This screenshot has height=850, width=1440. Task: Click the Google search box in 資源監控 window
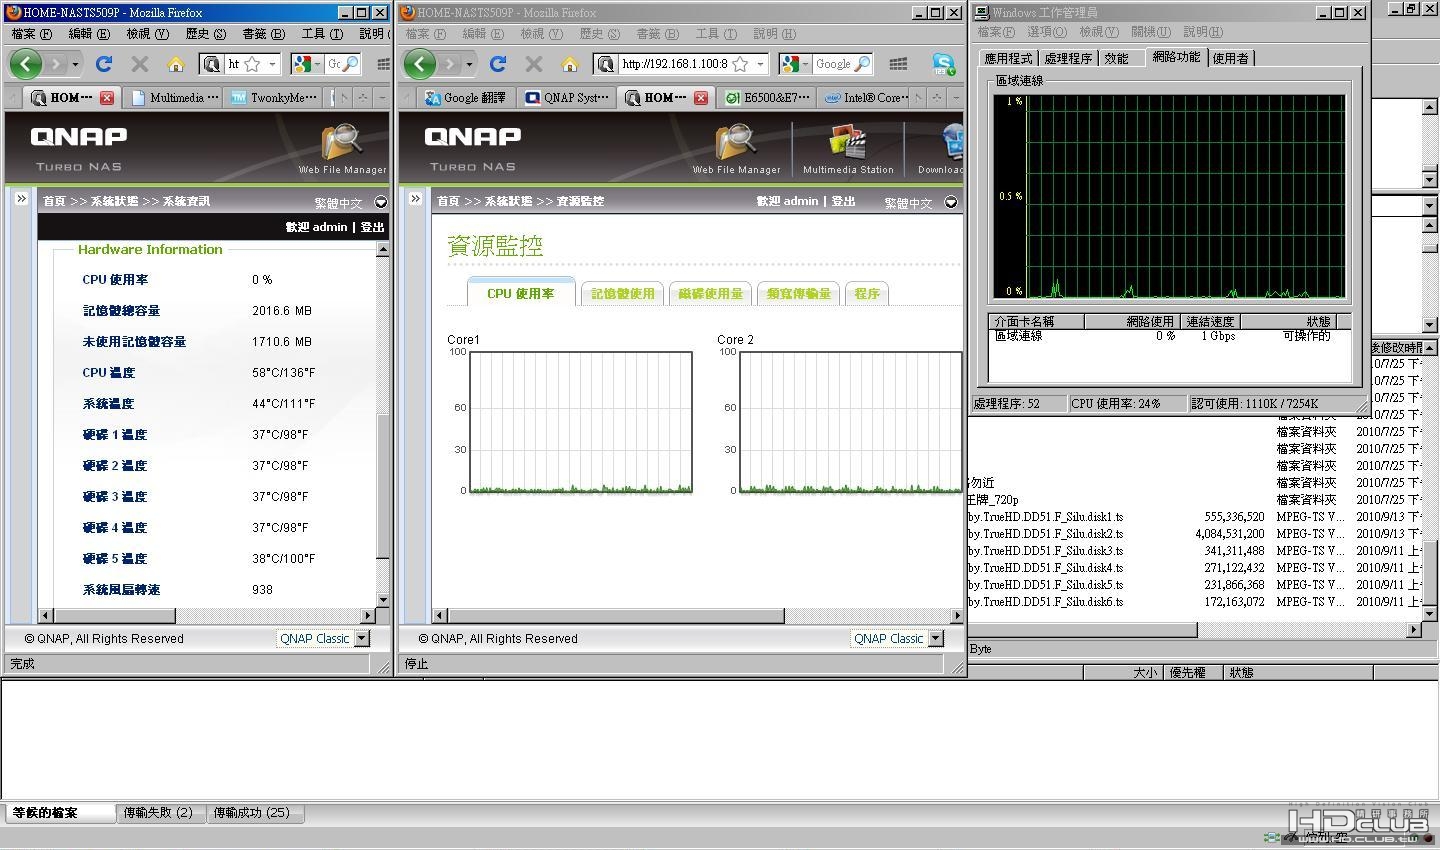click(832, 64)
